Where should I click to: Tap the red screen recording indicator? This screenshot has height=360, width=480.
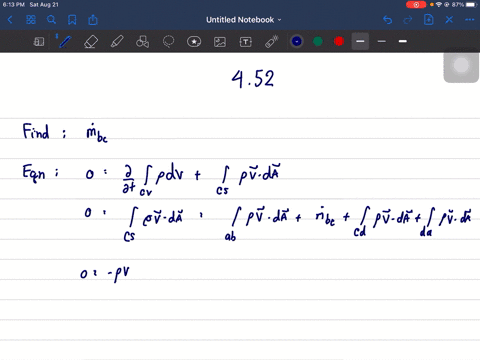click(416, 5)
